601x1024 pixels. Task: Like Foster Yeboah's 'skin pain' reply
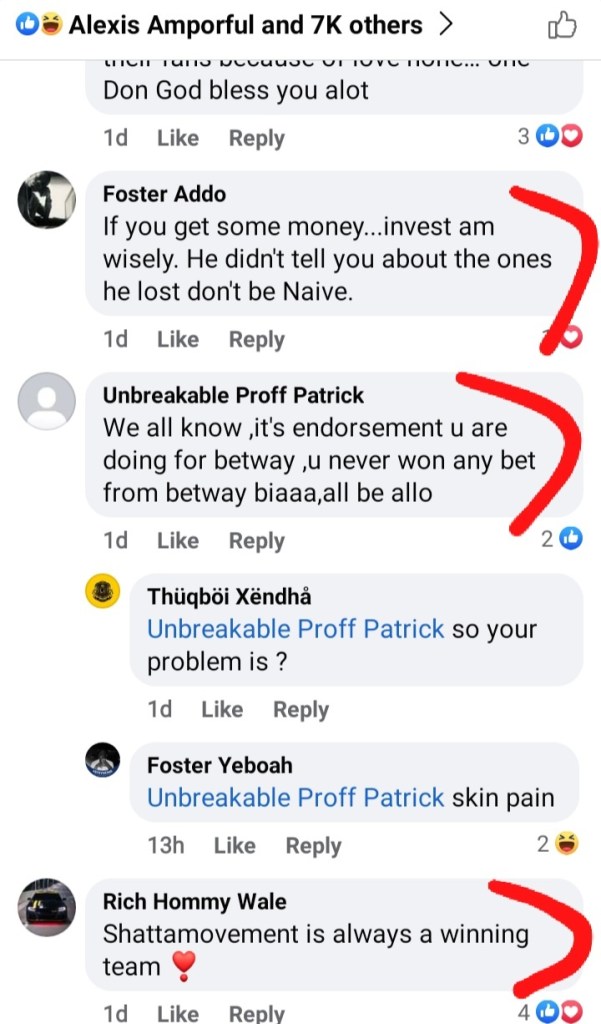(x=235, y=845)
